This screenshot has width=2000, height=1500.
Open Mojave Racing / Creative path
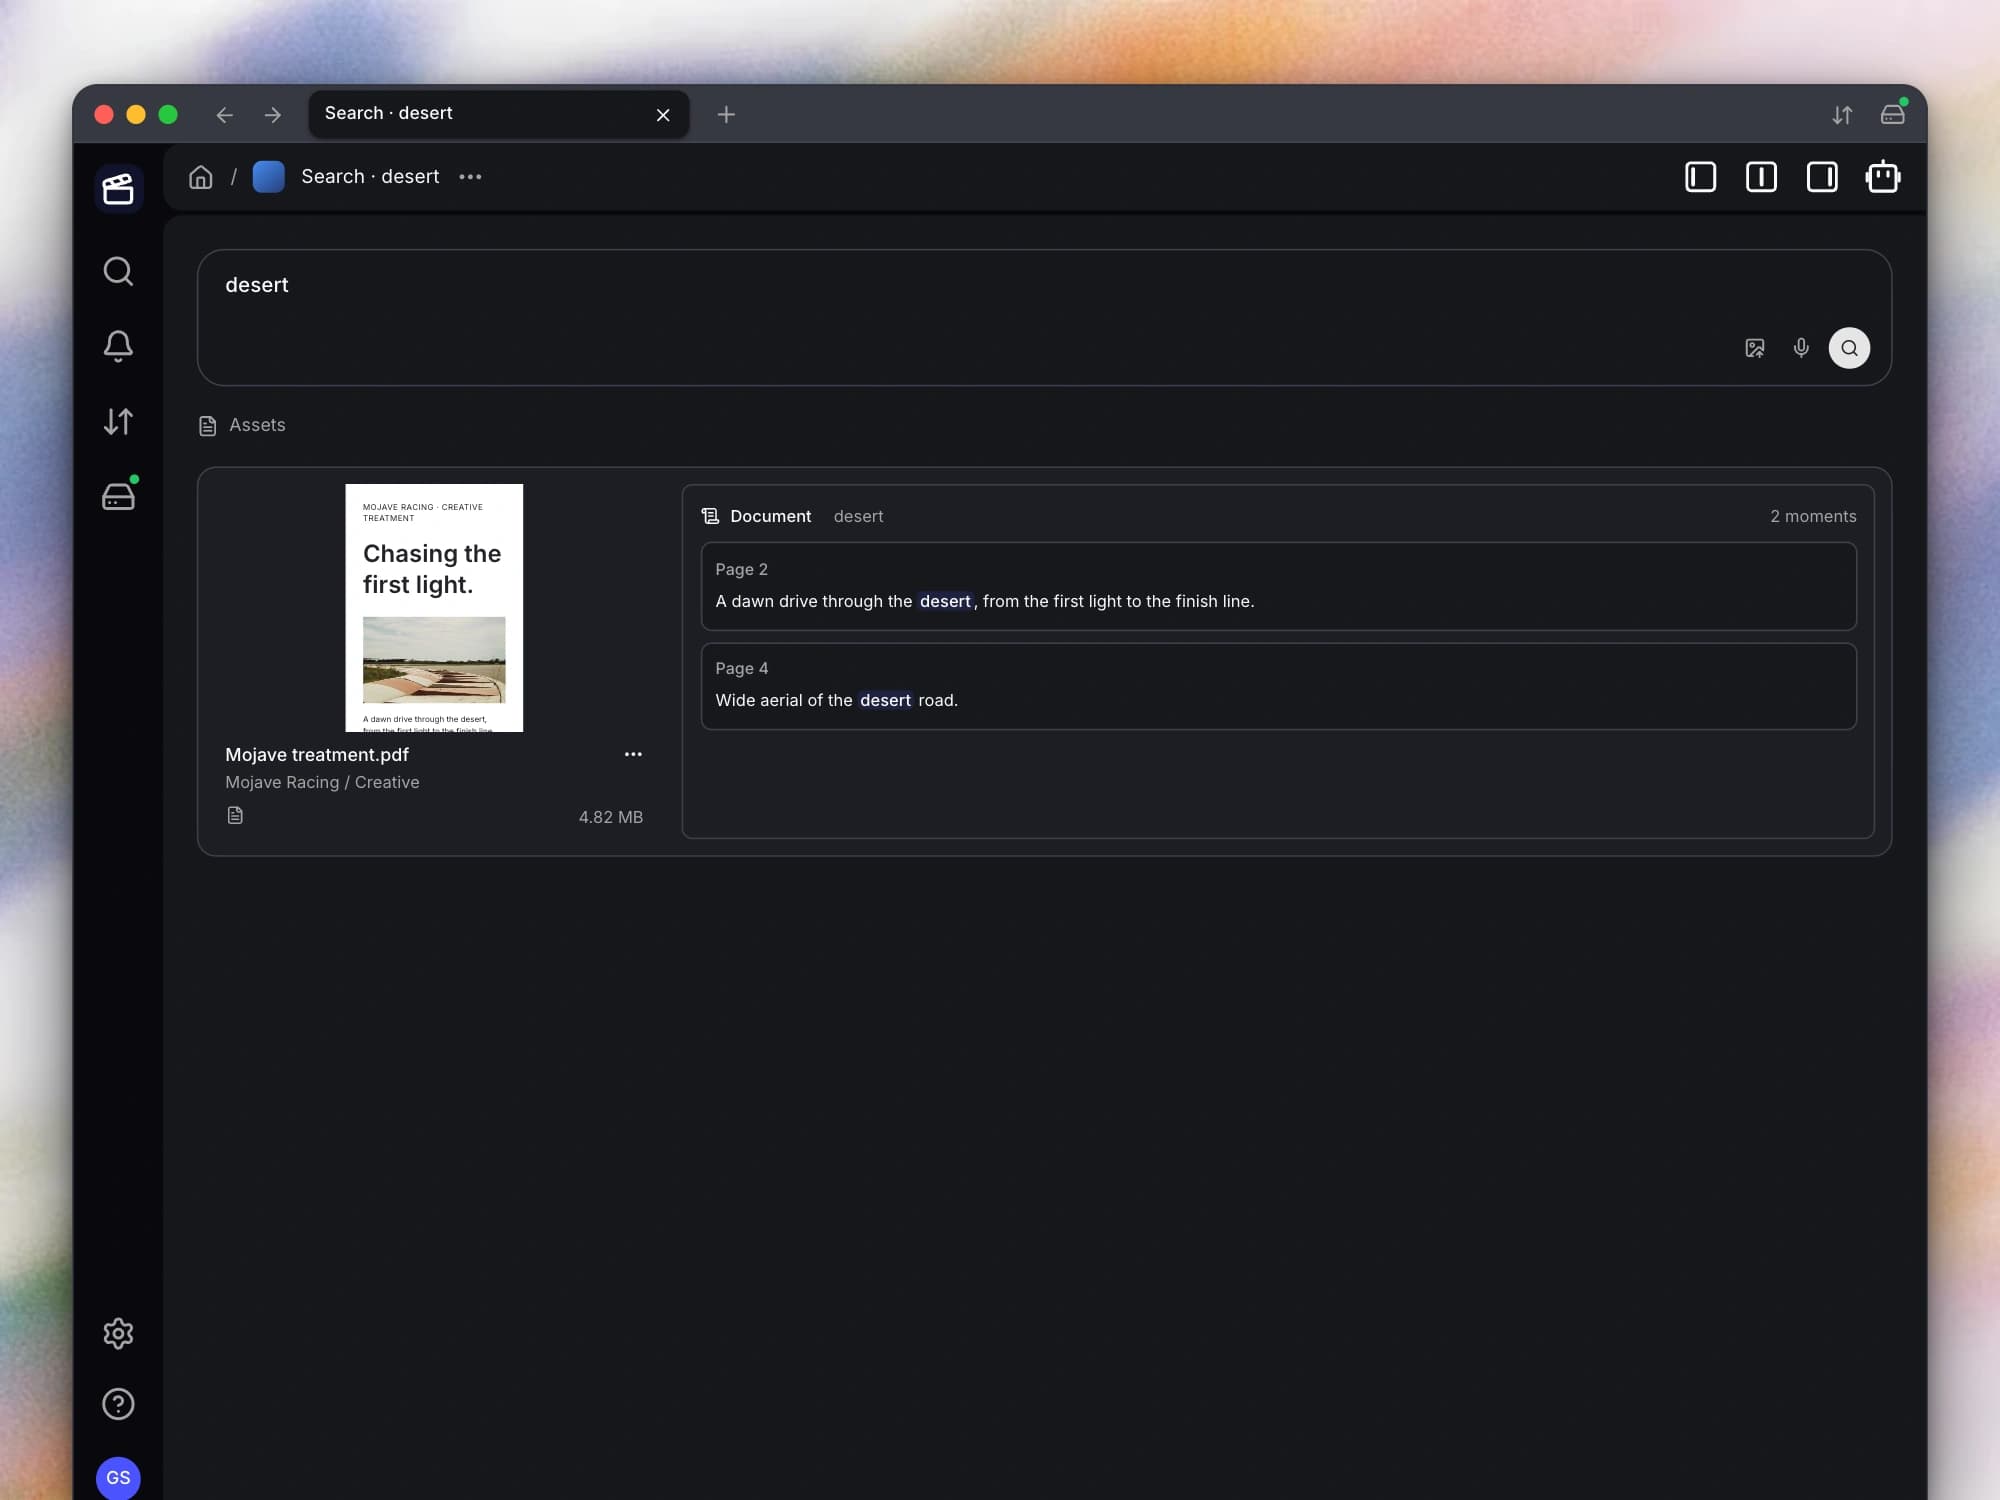[322, 782]
